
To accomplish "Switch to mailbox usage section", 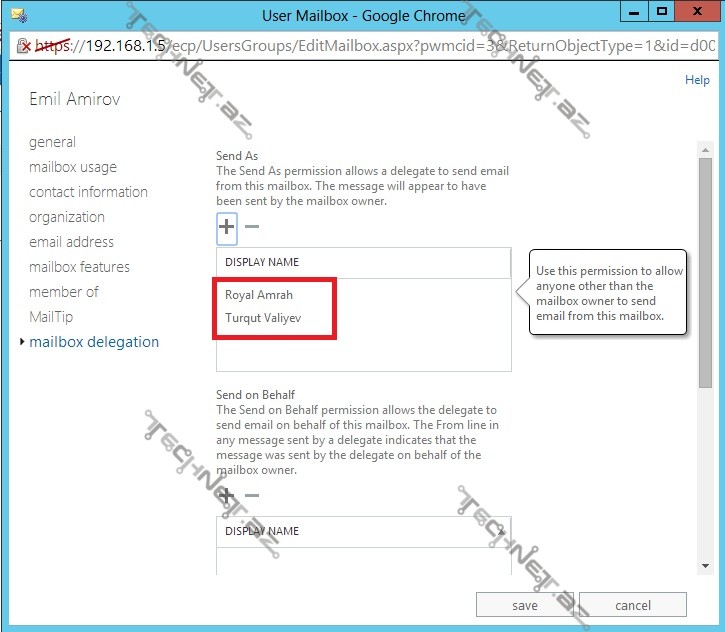I will (x=72, y=167).
